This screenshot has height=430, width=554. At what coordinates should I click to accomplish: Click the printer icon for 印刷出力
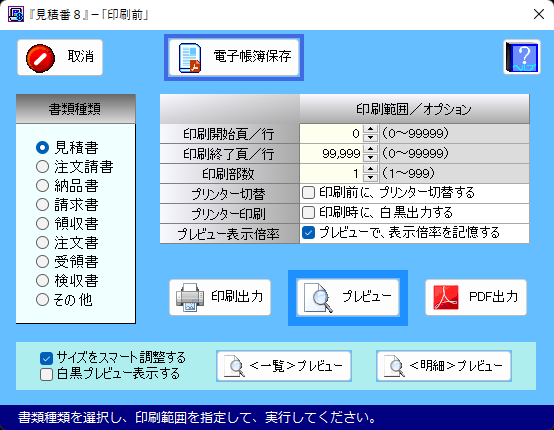[190, 298]
